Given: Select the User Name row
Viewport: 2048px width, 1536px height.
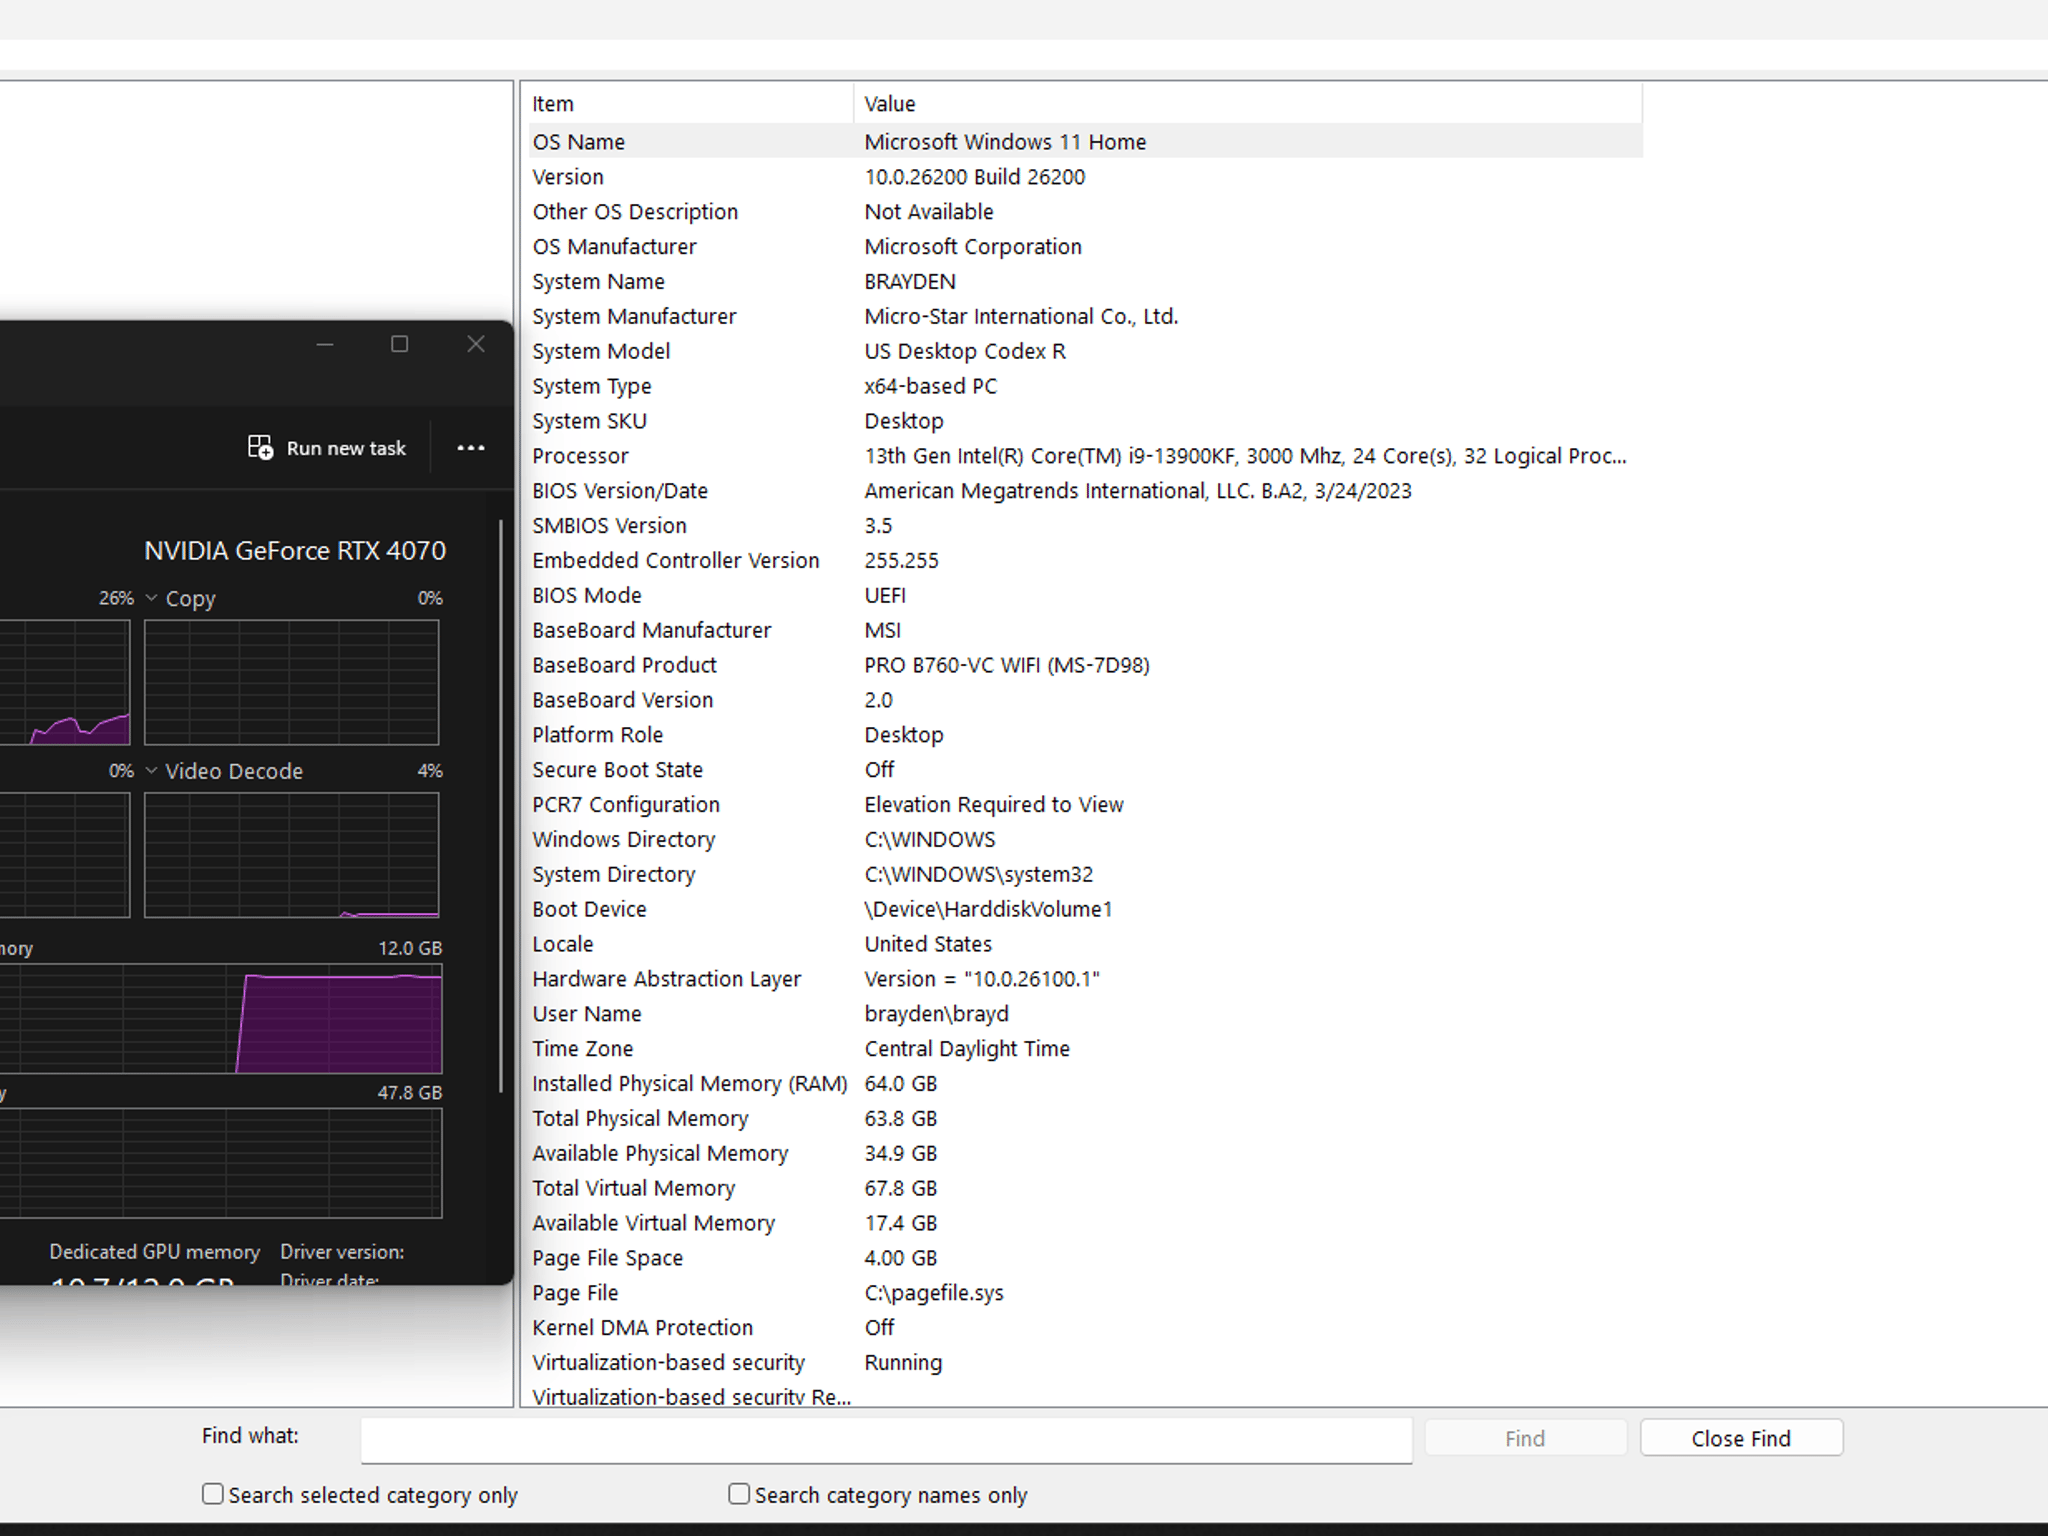Looking at the screenshot, I should click(x=1085, y=1014).
